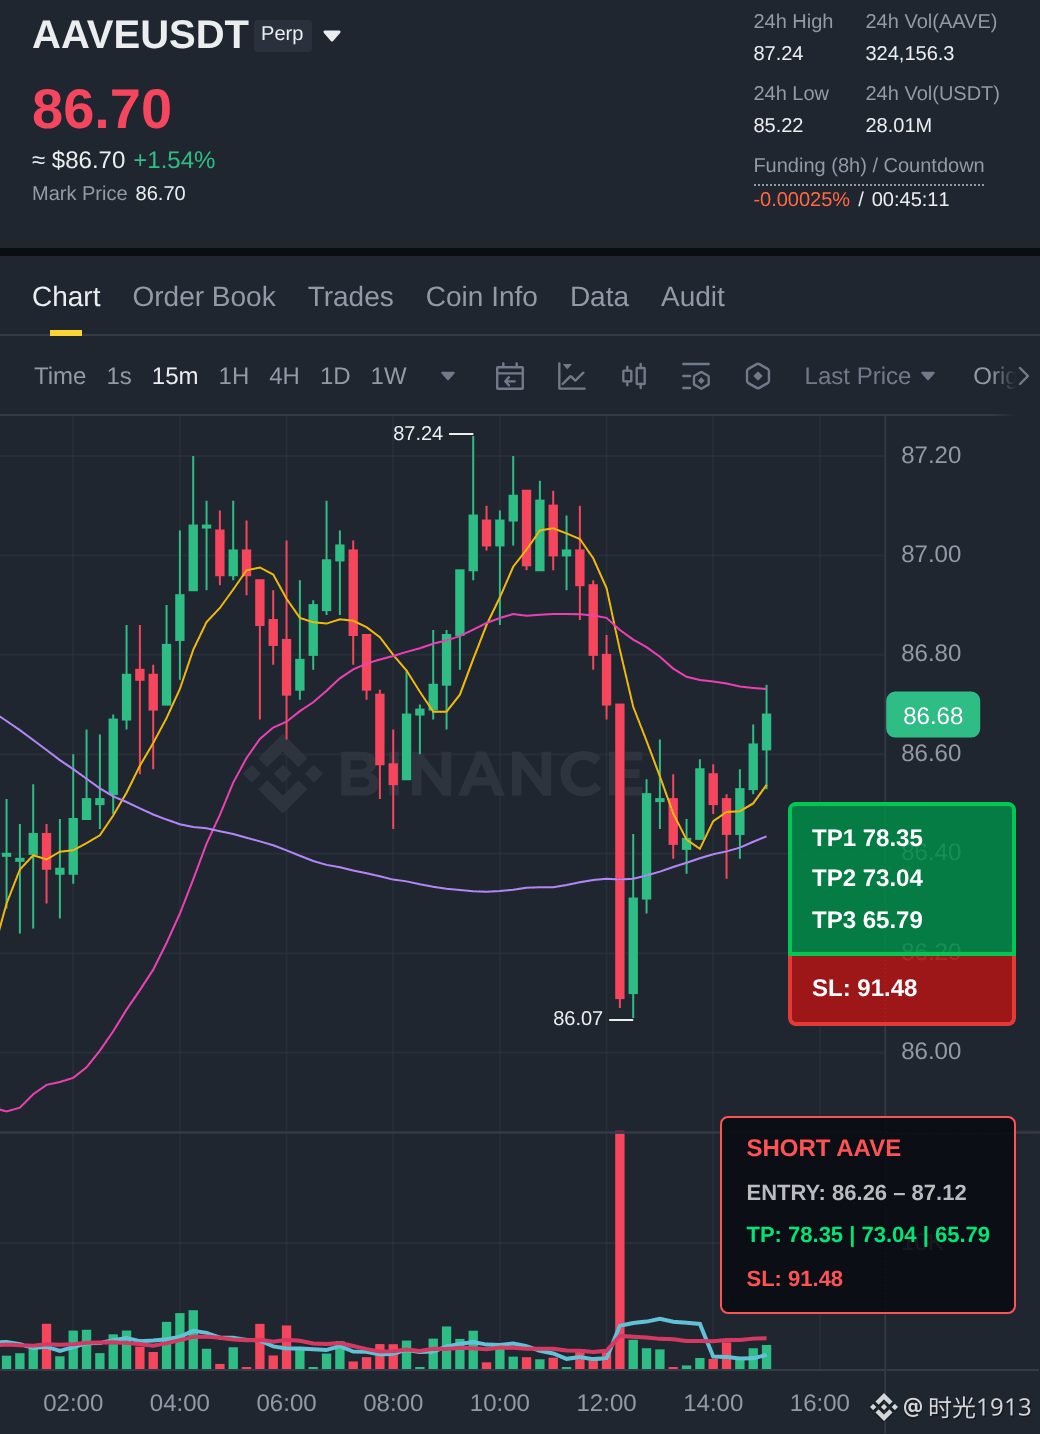Open the indicators settings icon
The image size is (1040, 1434).
pos(696,376)
